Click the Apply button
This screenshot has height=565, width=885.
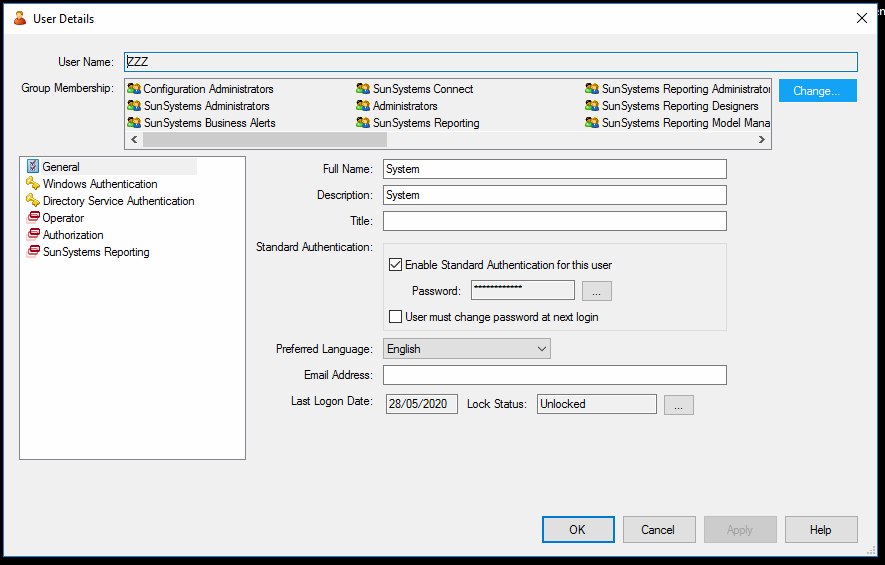[x=740, y=529]
